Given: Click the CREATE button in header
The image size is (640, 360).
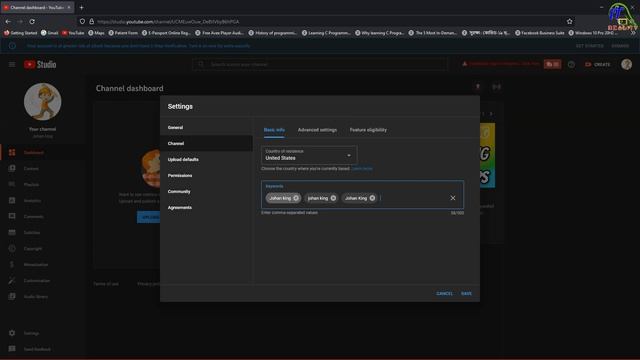Looking at the screenshot, I should pyautogui.click(x=598, y=64).
